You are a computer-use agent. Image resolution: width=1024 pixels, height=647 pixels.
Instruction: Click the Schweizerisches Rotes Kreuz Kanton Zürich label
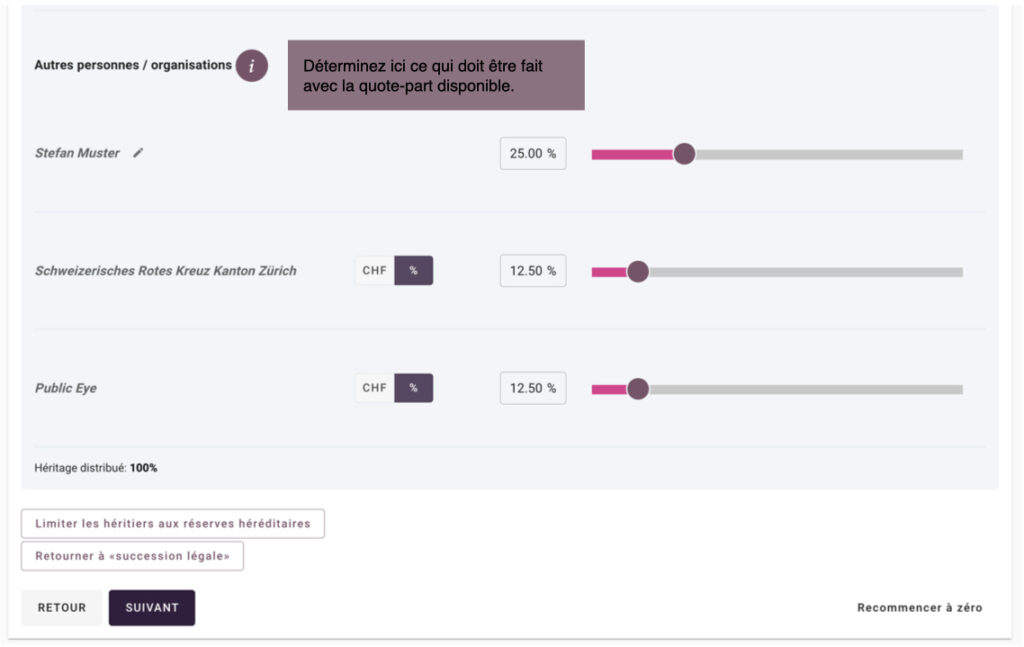[166, 271]
